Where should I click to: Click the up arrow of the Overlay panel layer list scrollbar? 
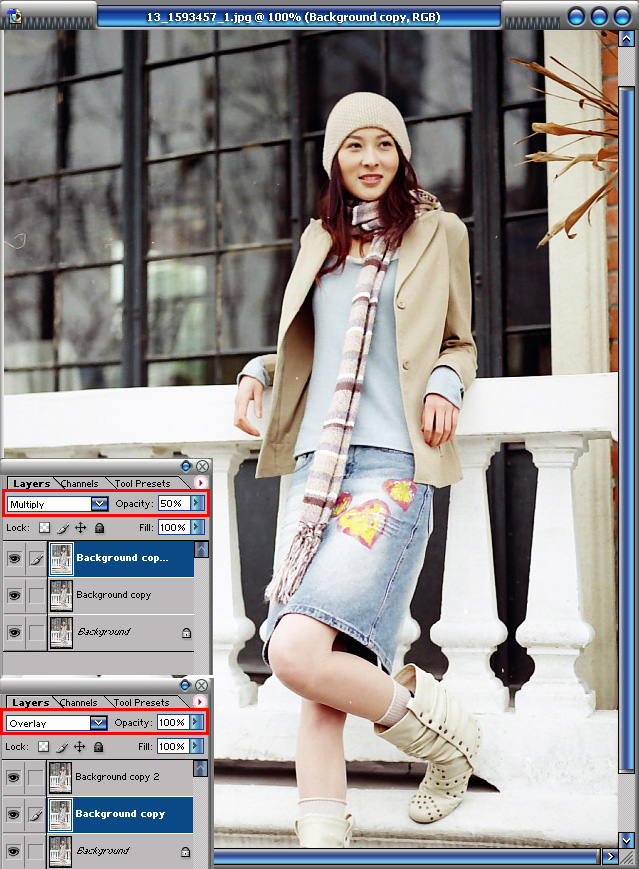[200, 768]
